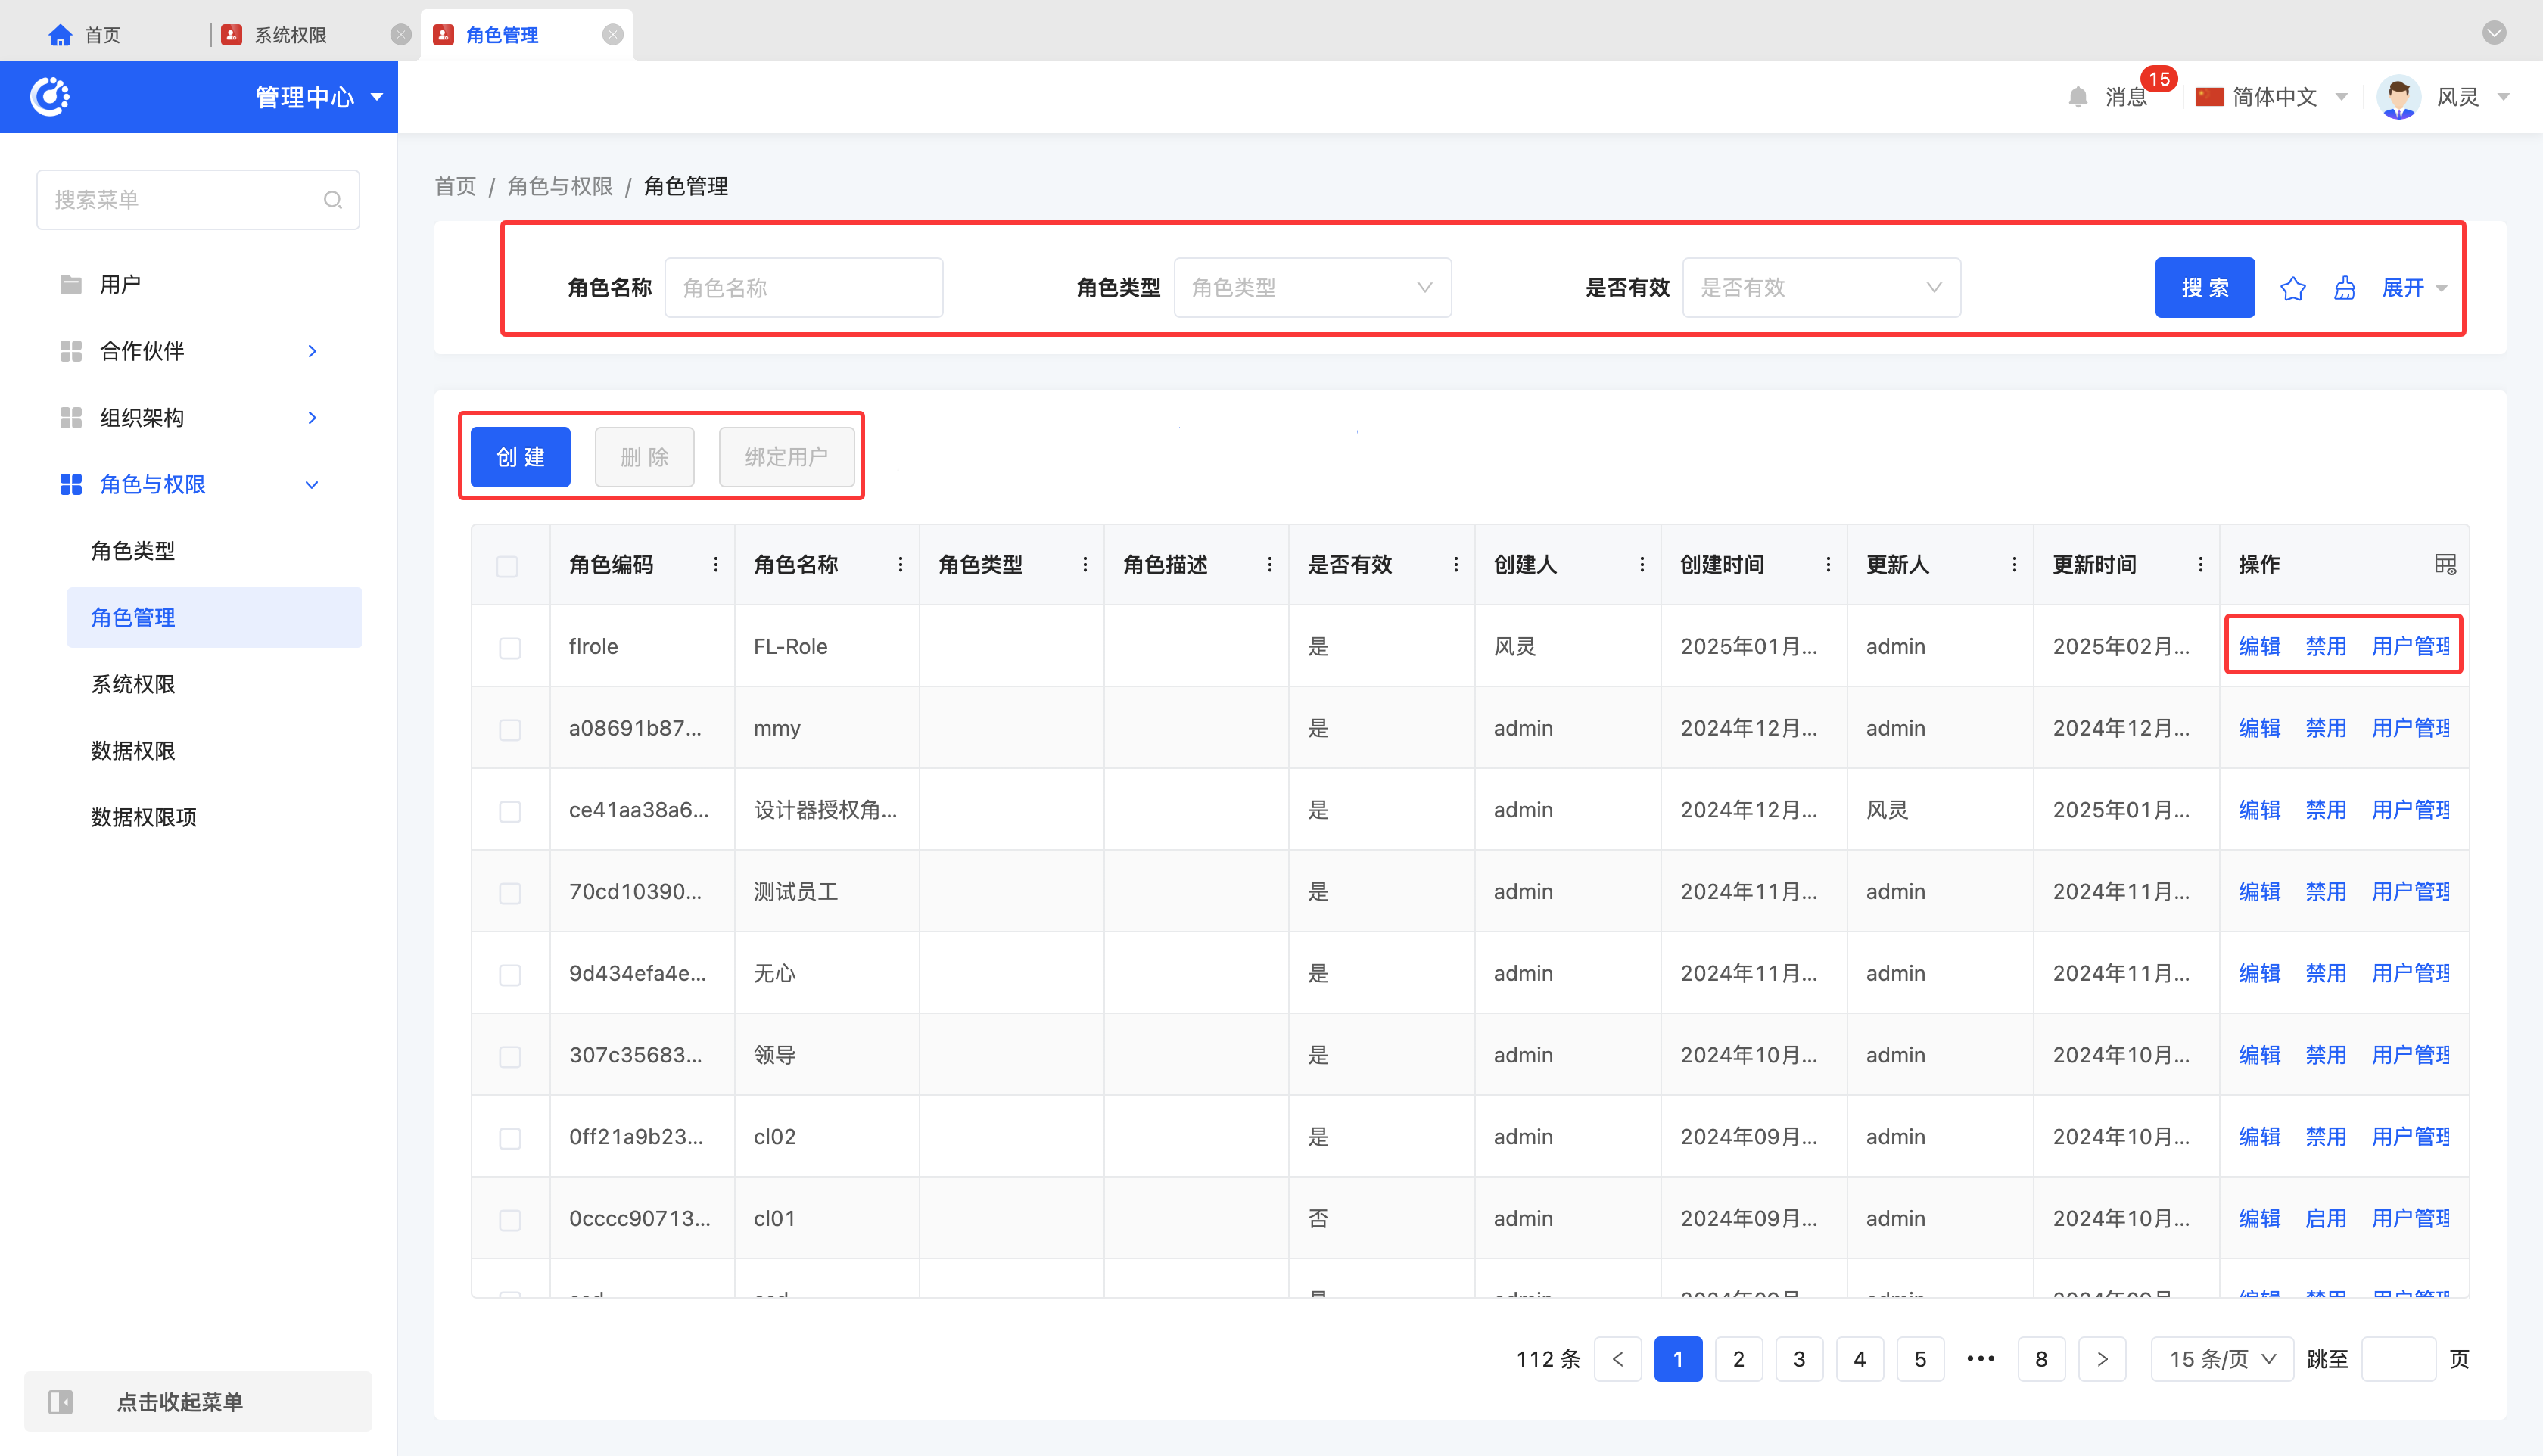Switch to the 系统权限 tab
Image resolution: width=2543 pixels, height=1456 pixels.
(x=290, y=35)
